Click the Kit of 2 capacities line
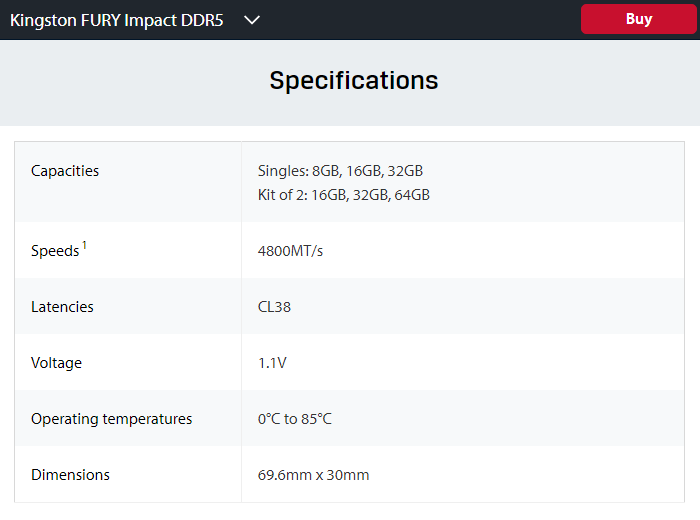The height and width of the screenshot is (520, 700). pos(343,195)
